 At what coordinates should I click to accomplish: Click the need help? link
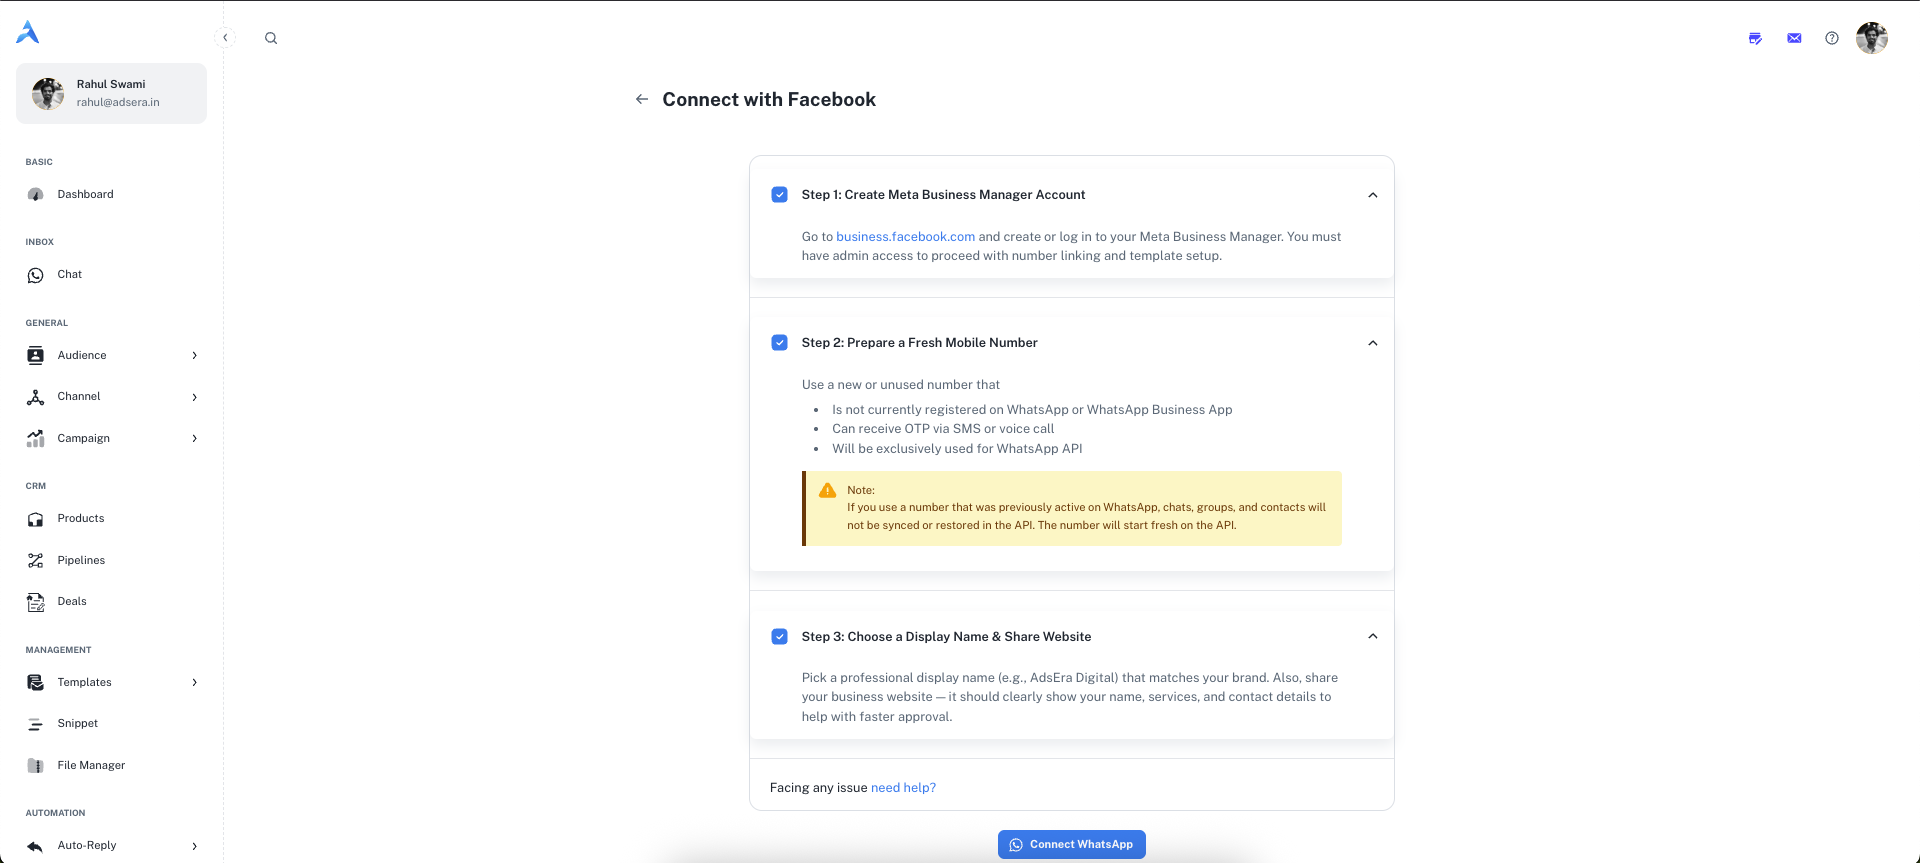(903, 788)
